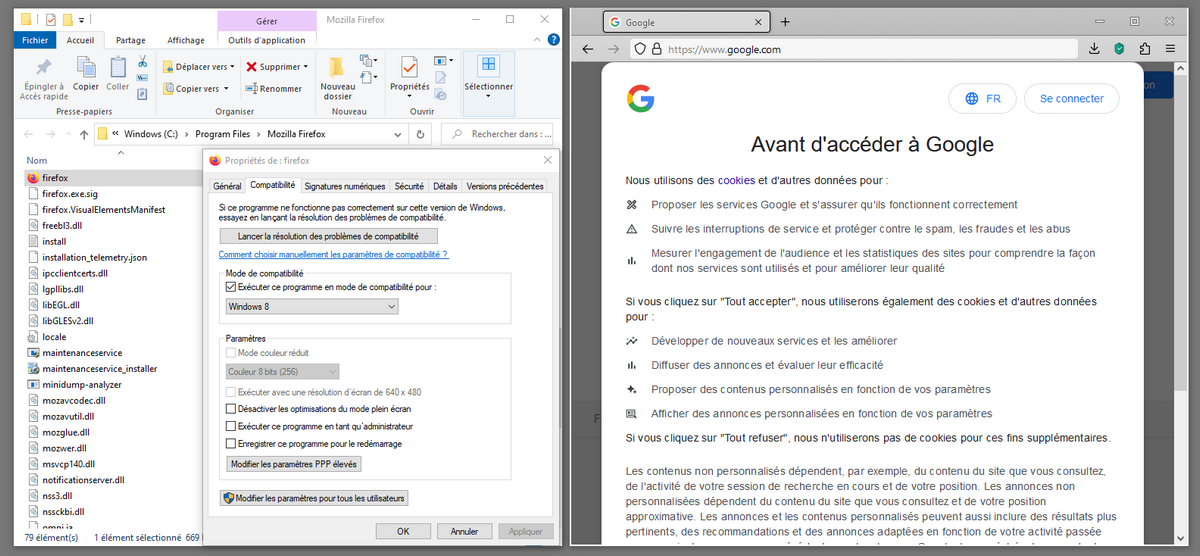Image resolution: width=1200 pixels, height=556 pixels.
Task: Click Modifier les paramètres PPP élevés button
Action: [294, 464]
